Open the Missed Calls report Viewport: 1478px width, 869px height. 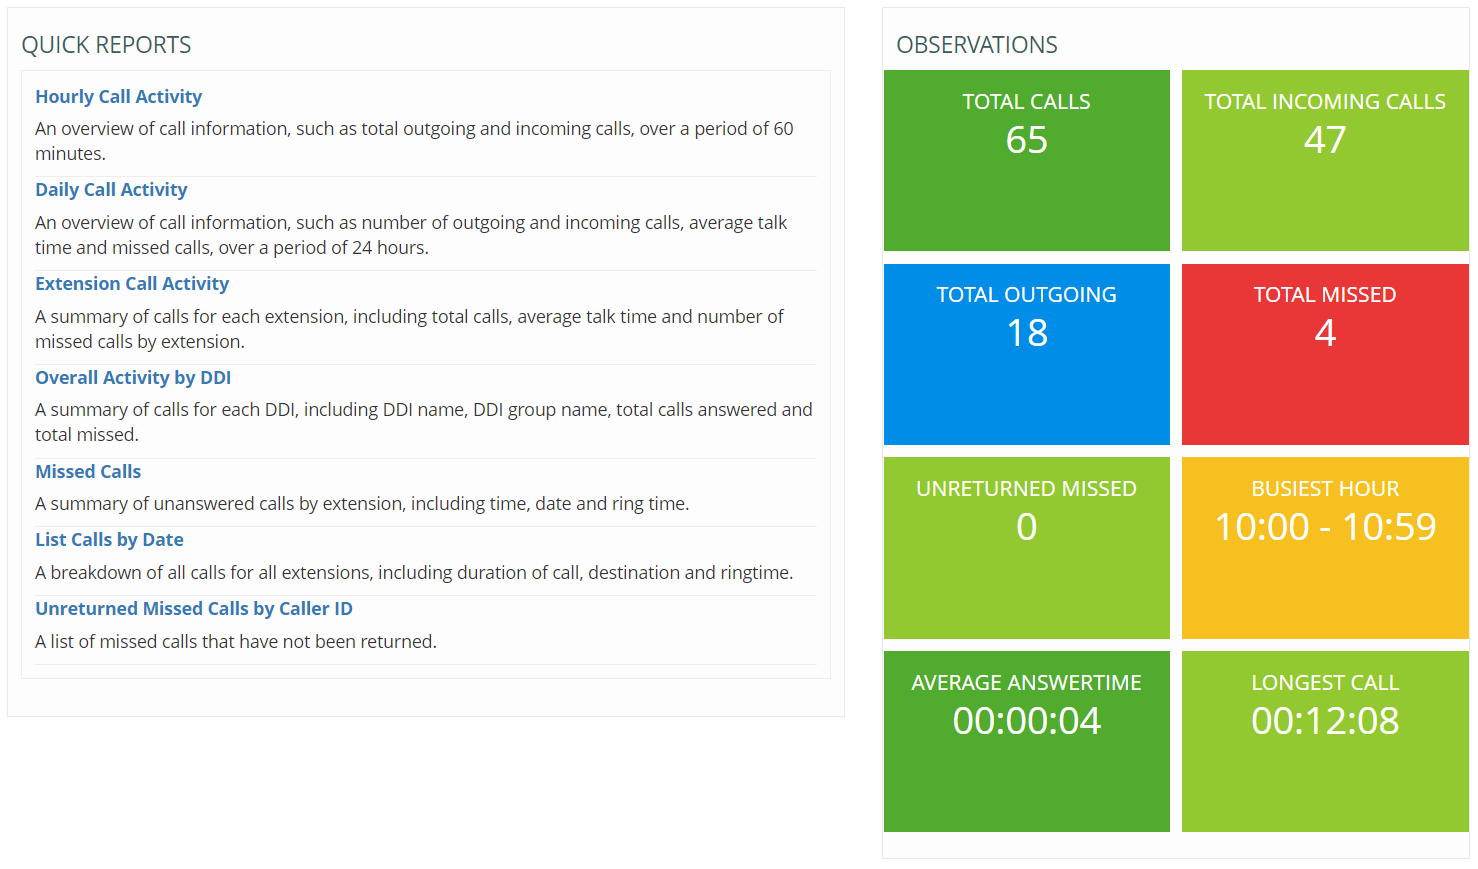88,471
